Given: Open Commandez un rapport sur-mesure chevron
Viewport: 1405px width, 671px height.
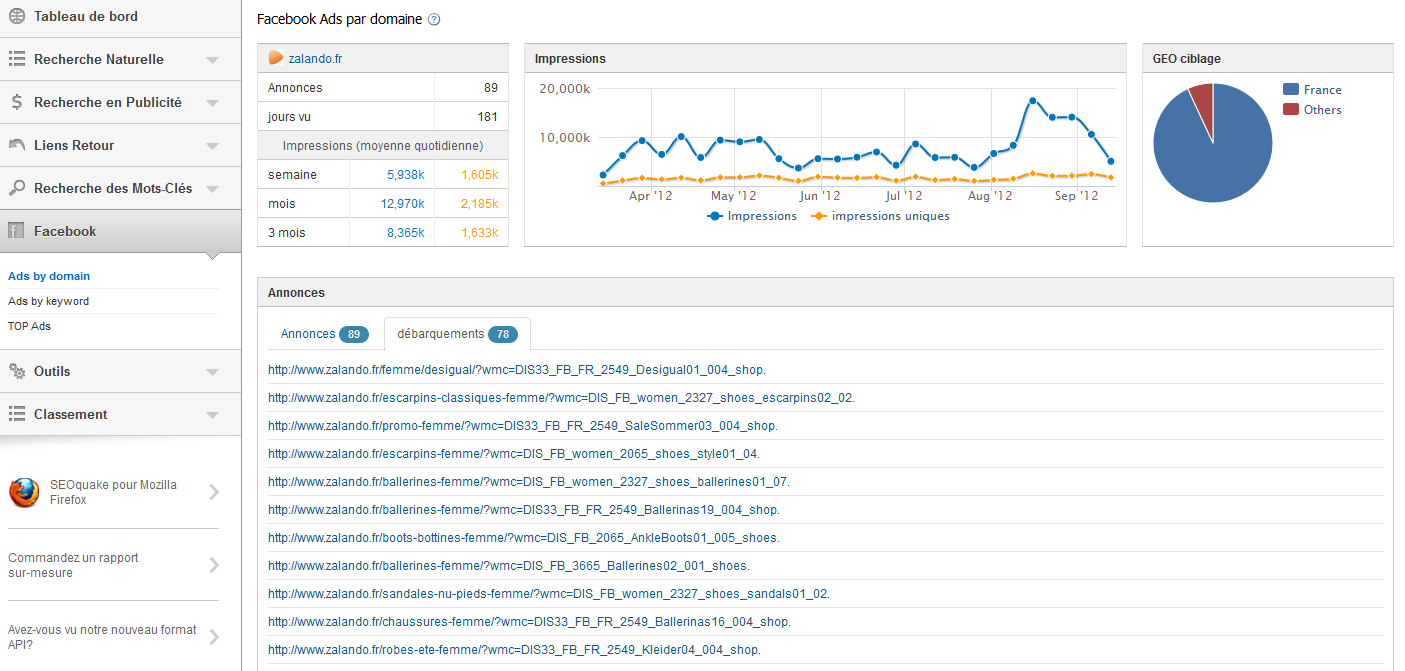Looking at the screenshot, I should pos(214,565).
